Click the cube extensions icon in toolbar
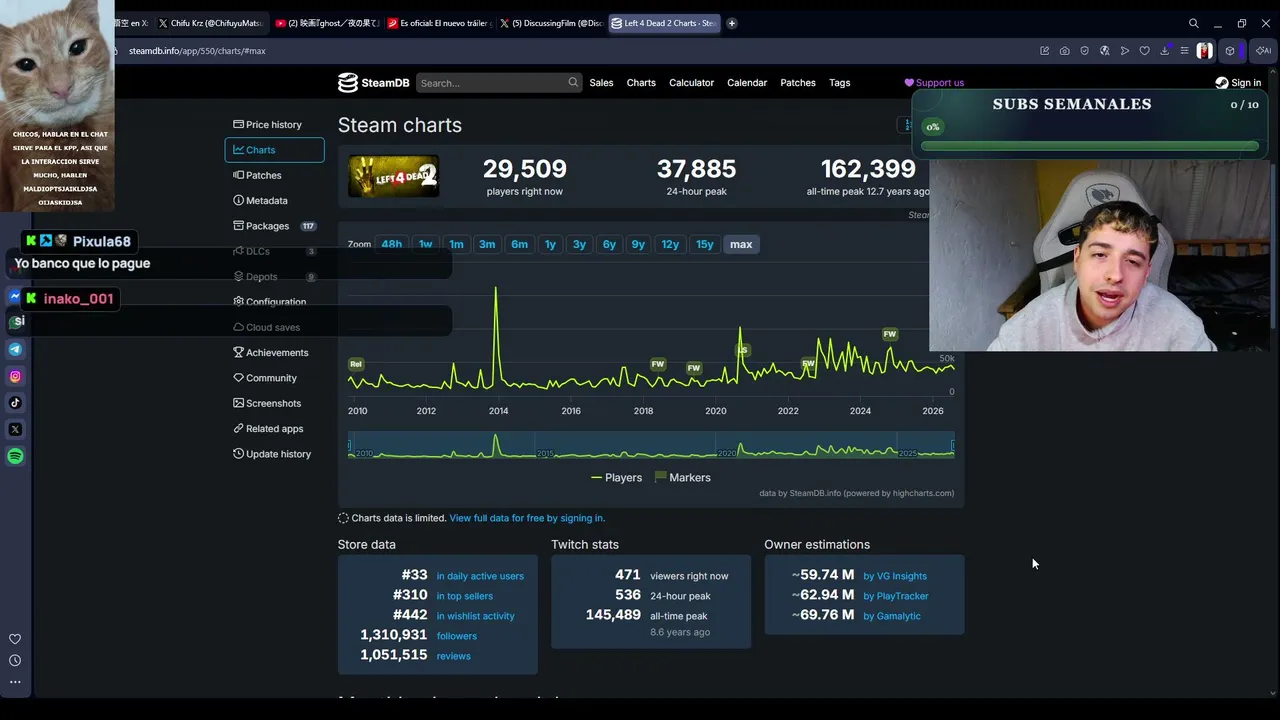This screenshot has height=720, width=1280. tap(1231, 51)
